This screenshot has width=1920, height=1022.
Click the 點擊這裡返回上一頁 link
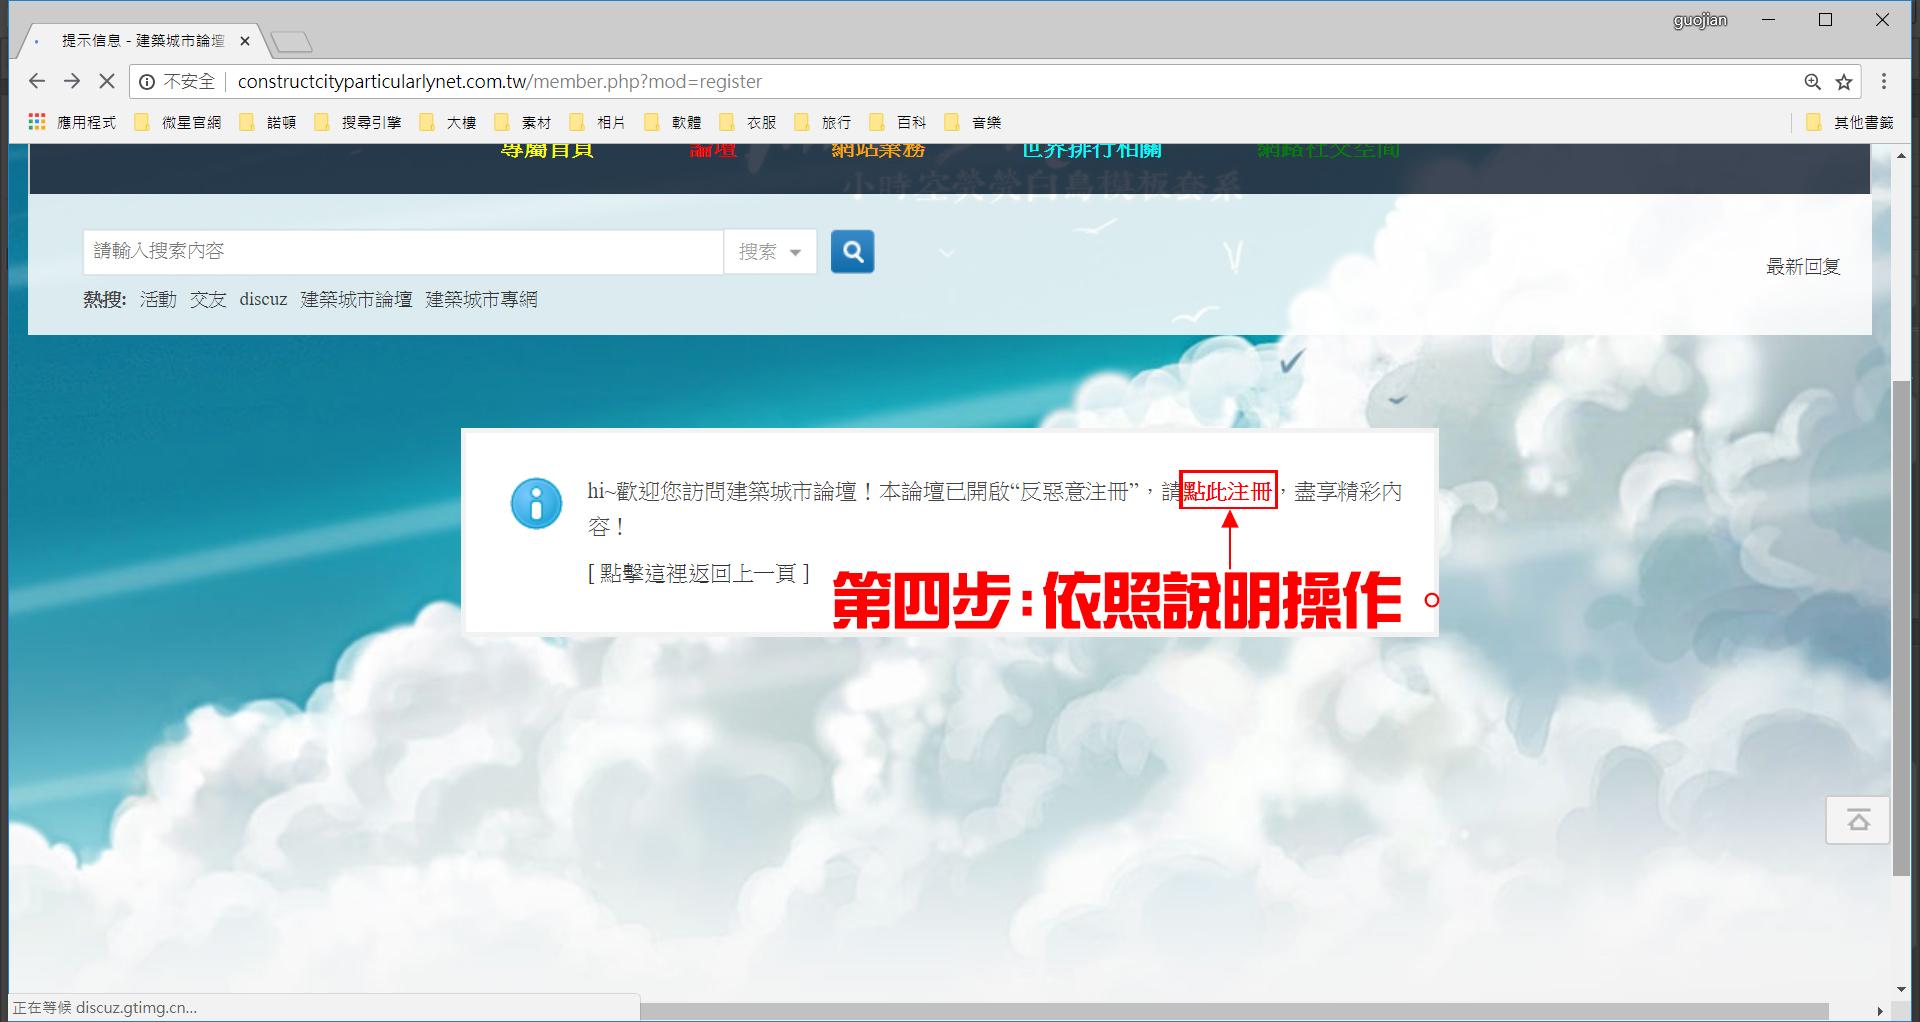tap(698, 573)
